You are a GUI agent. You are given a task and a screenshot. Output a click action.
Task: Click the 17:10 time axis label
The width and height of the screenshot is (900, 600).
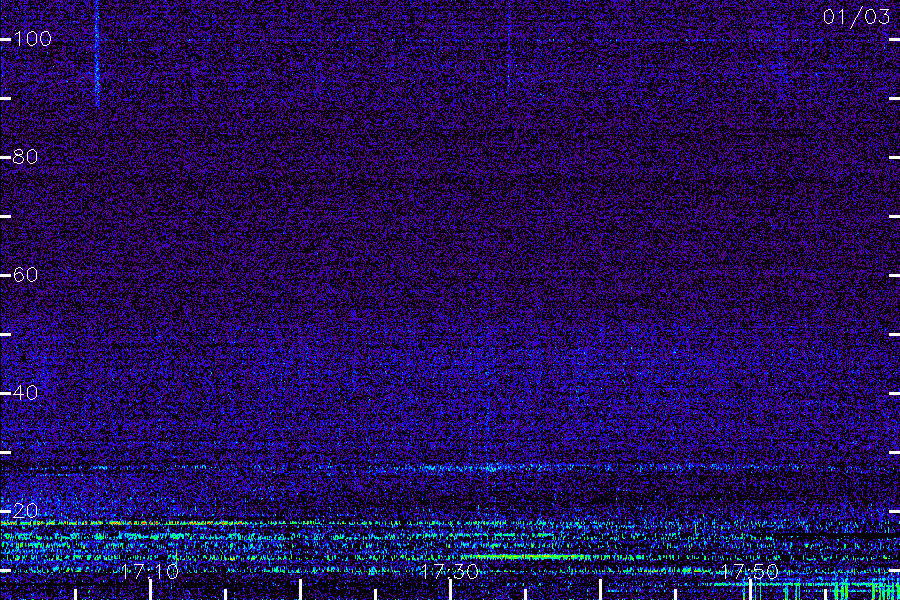(x=150, y=571)
